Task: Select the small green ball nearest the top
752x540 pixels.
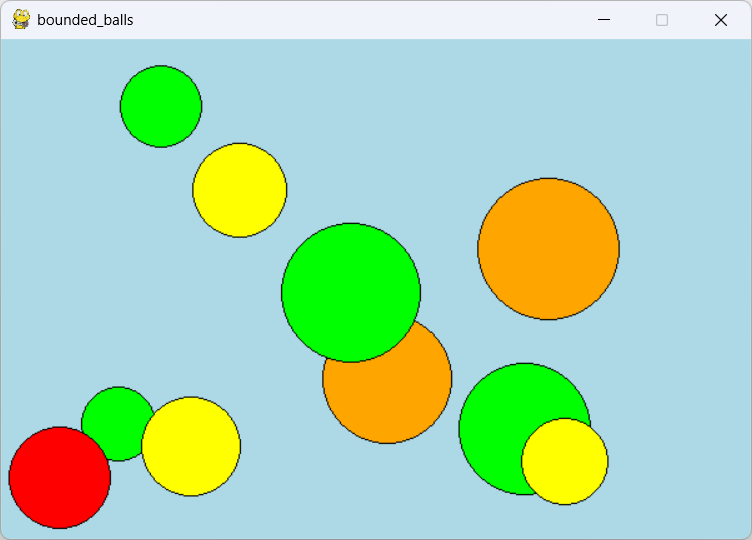Action: click(161, 106)
